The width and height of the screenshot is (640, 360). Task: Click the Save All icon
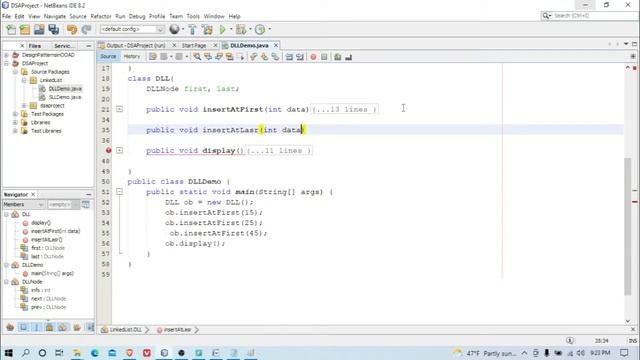[53, 29]
